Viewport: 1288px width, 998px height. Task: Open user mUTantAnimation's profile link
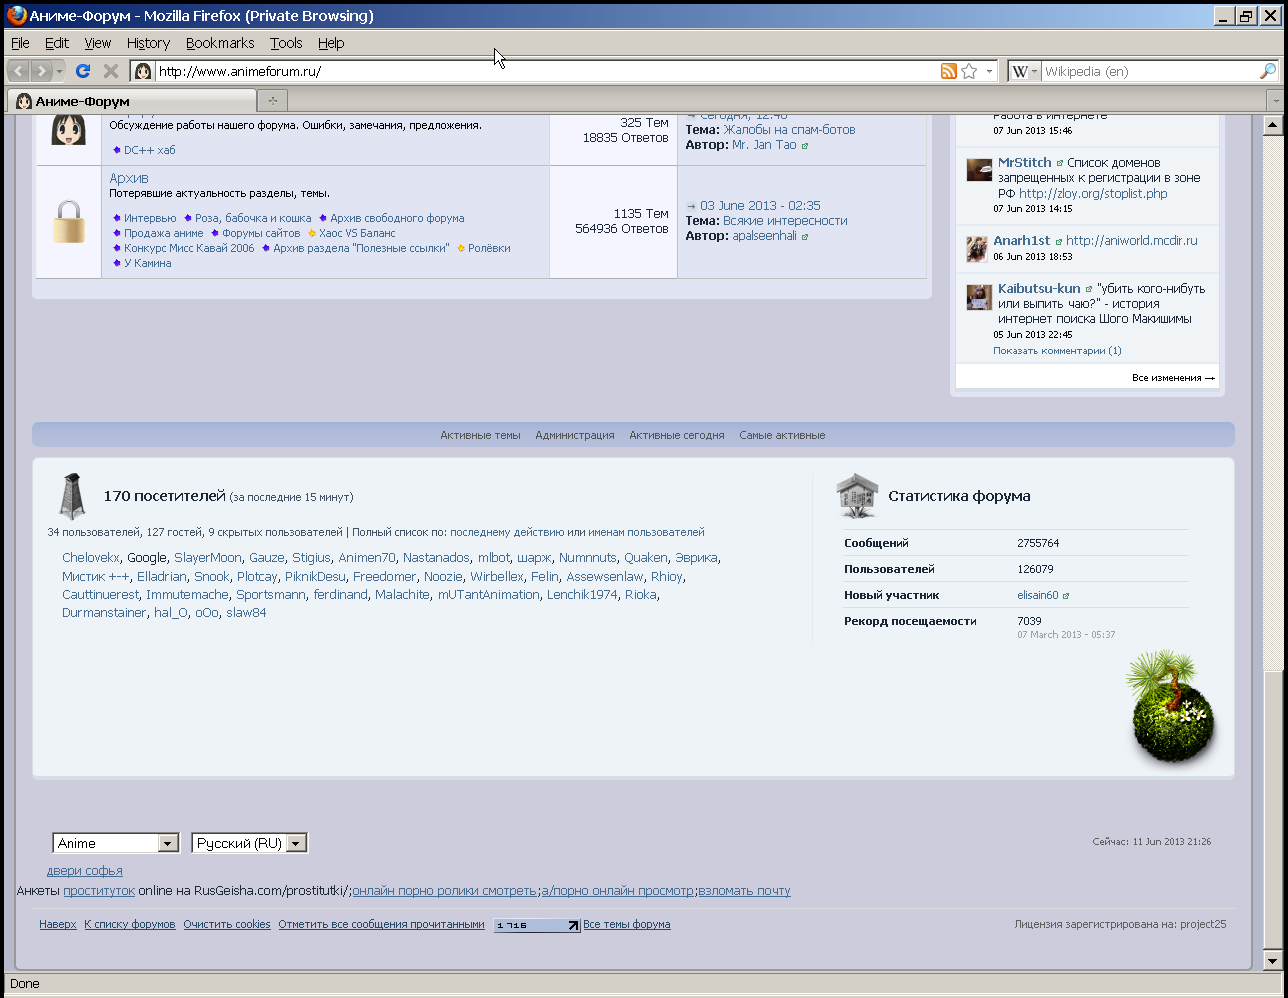pyautogui.click(x=488, y=595)
